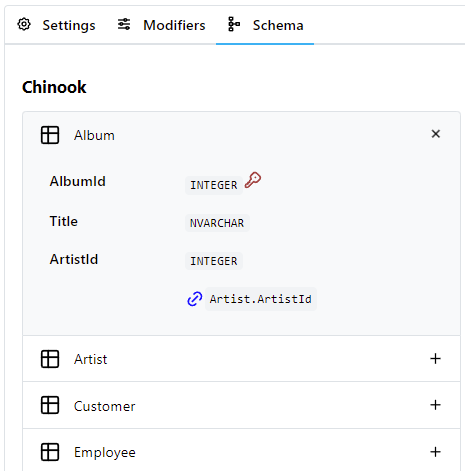465x471 pixels.
Task: Click the blue foreign key link icon
Action: [x=195, y=299]
